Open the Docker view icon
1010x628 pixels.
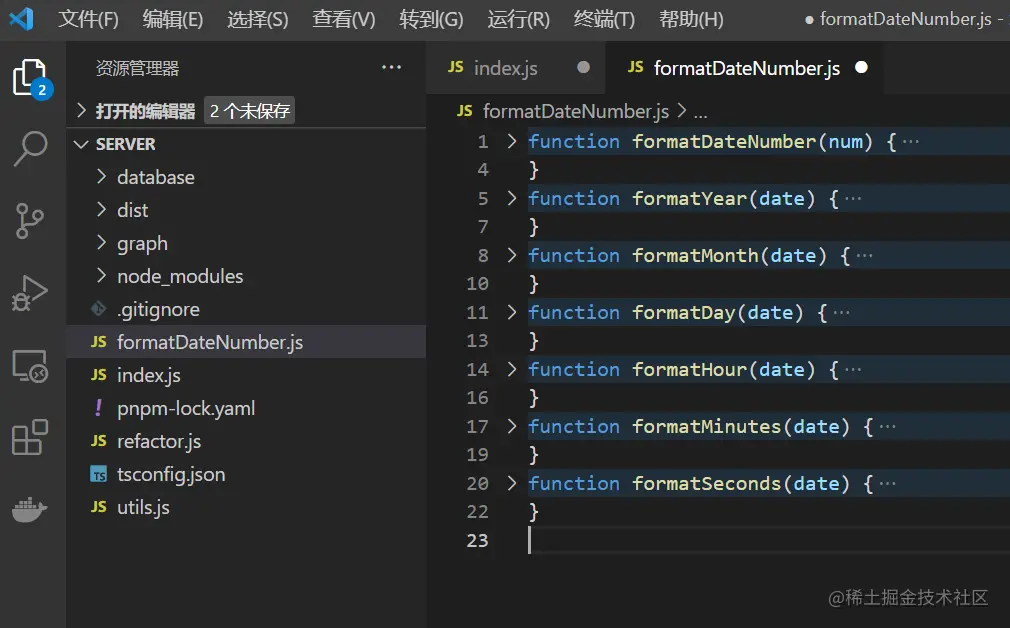pos(30,510)
